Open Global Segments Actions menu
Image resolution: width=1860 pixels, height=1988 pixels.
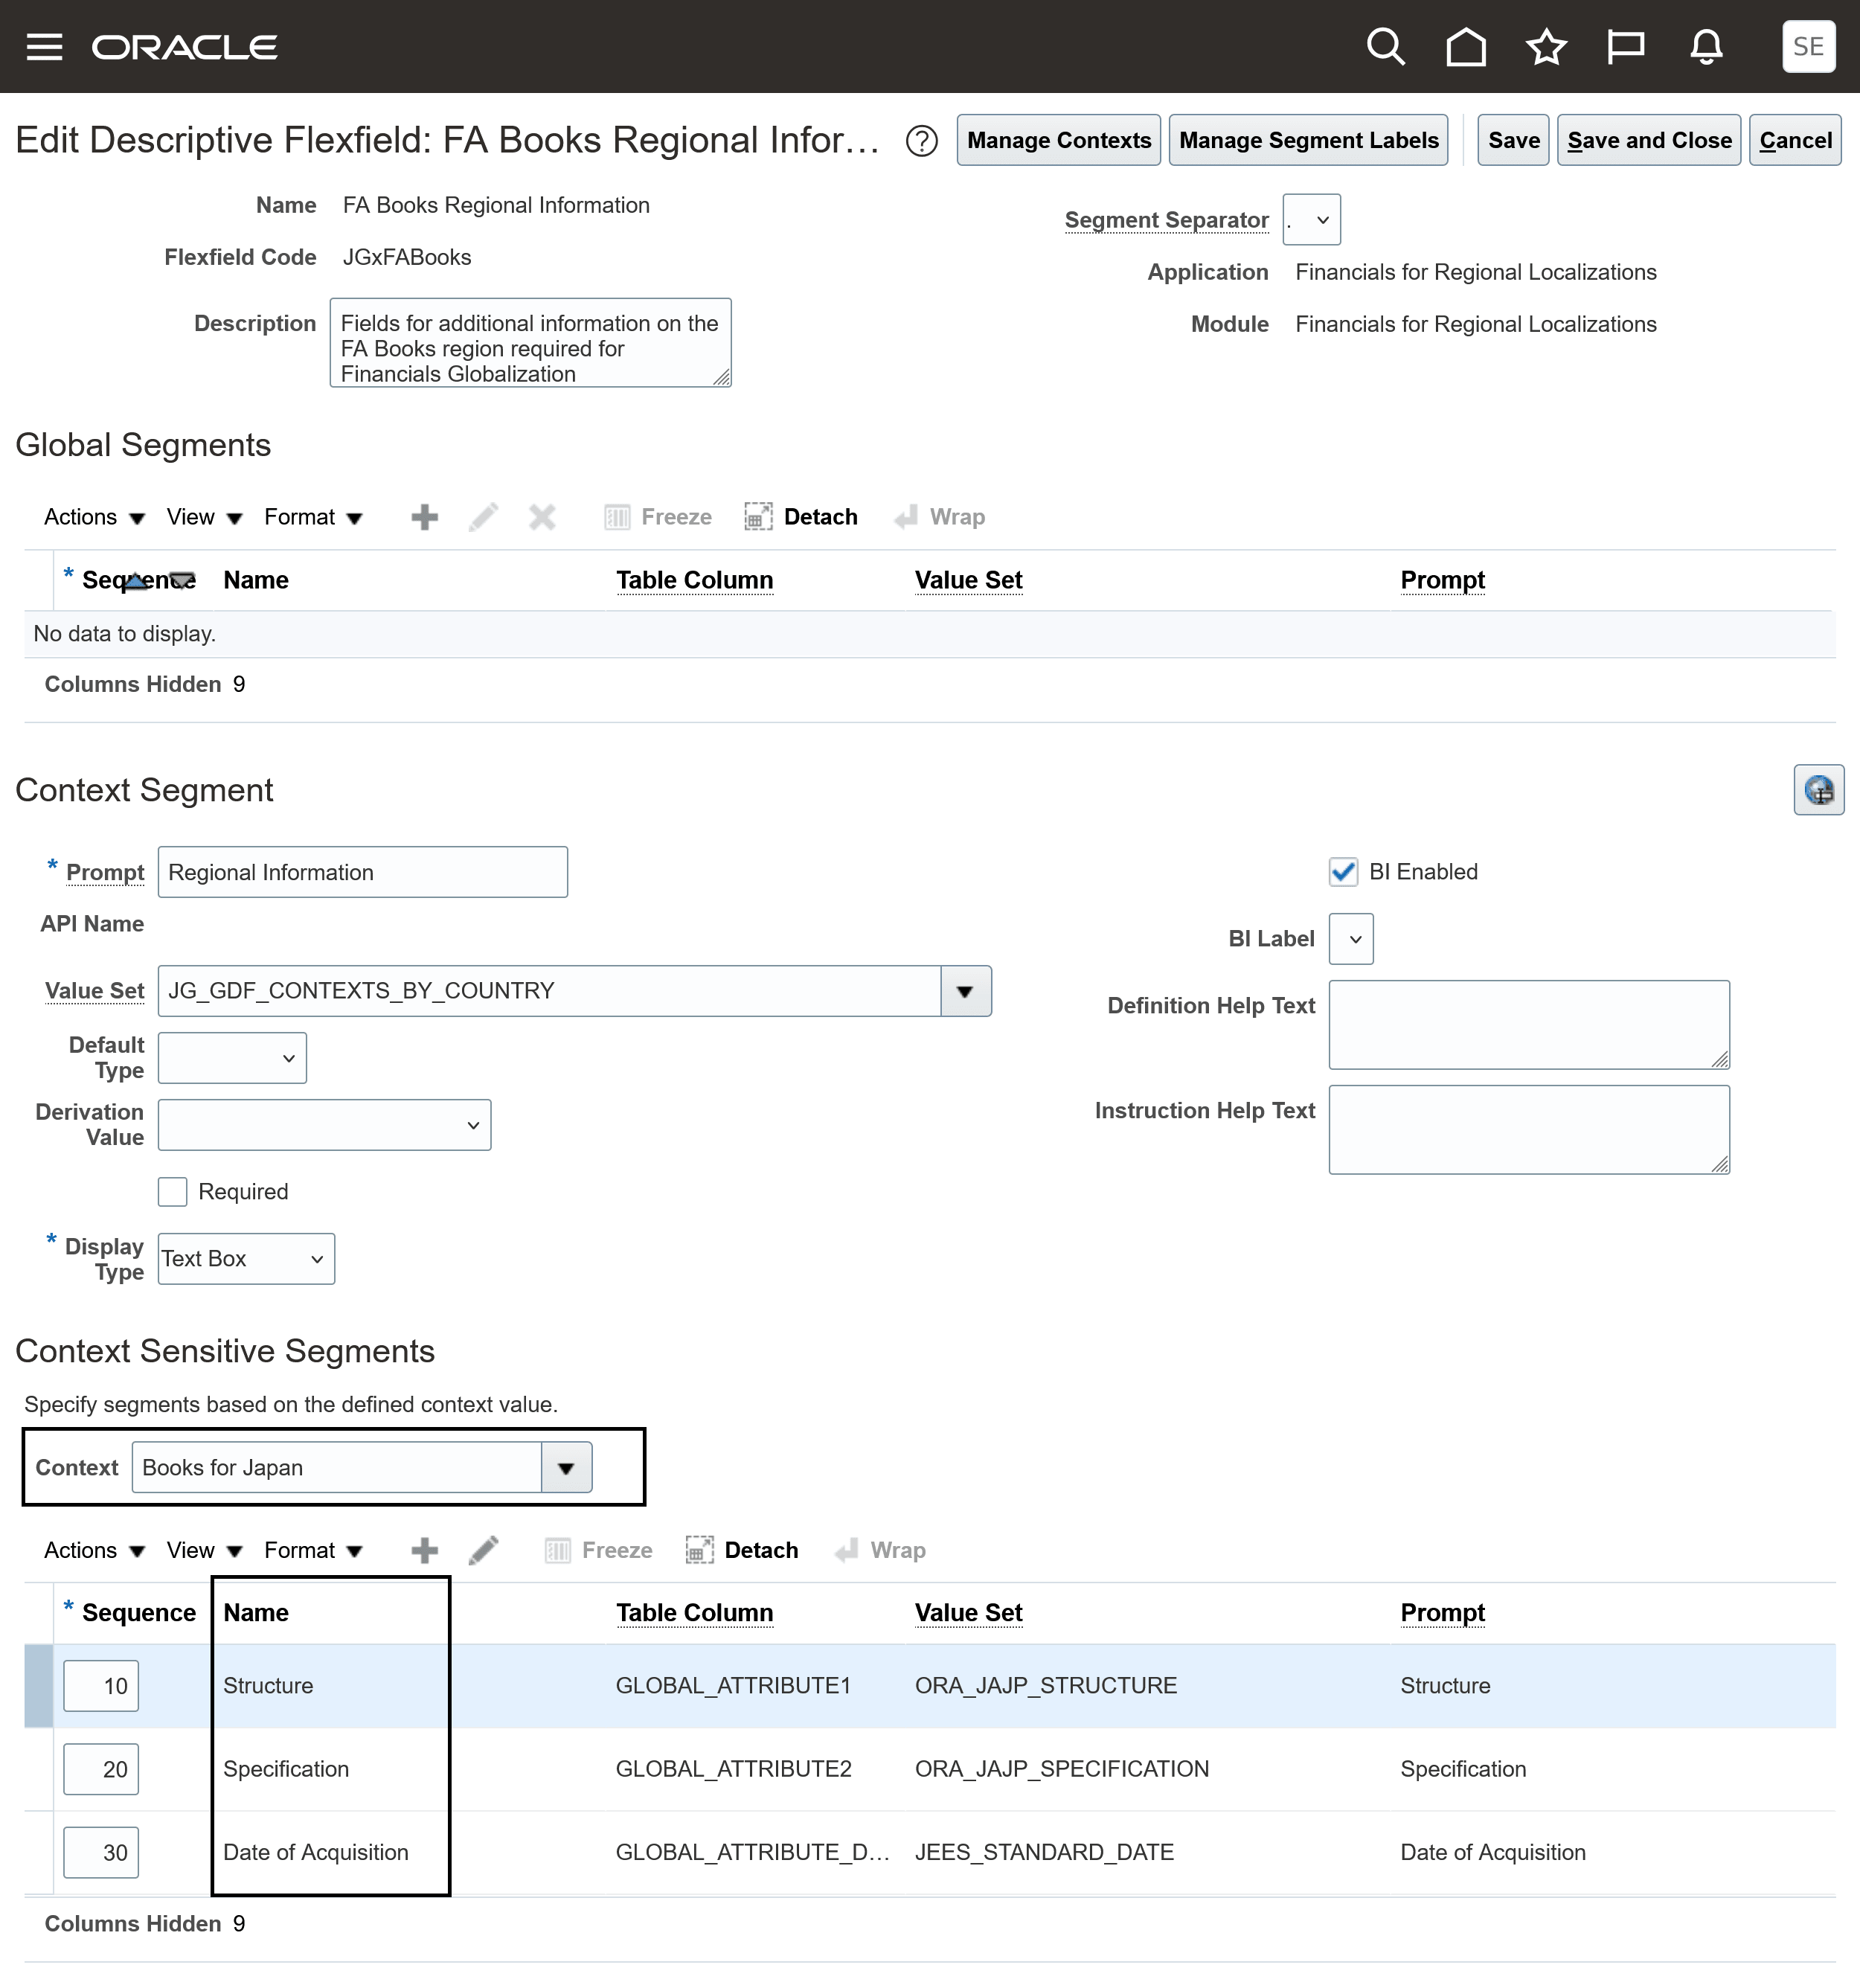(94, 517)
